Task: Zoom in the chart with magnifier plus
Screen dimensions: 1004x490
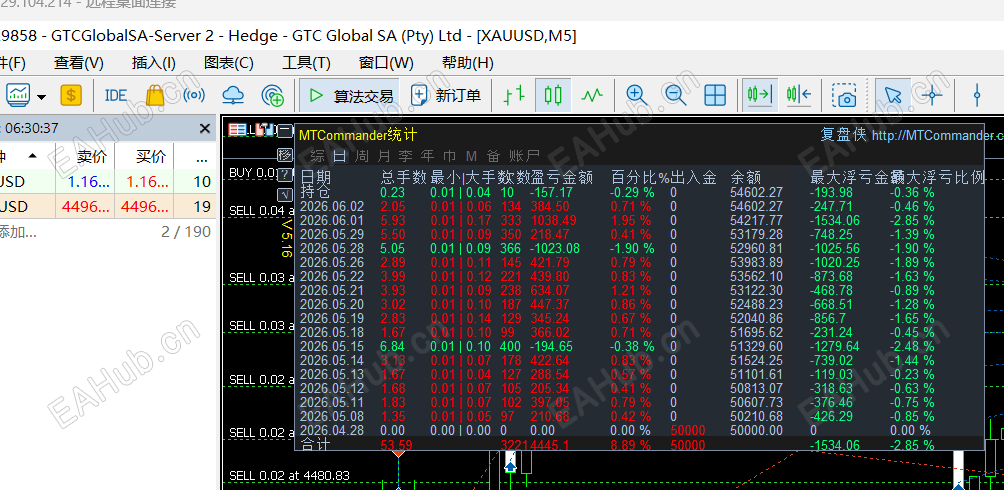Action: [636, 95]
